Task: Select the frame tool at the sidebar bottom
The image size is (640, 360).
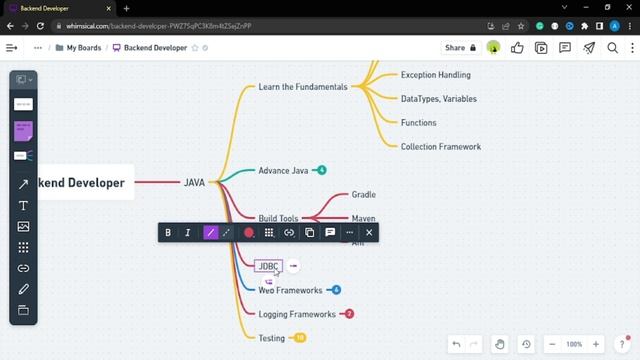Action: coord(23,310)
